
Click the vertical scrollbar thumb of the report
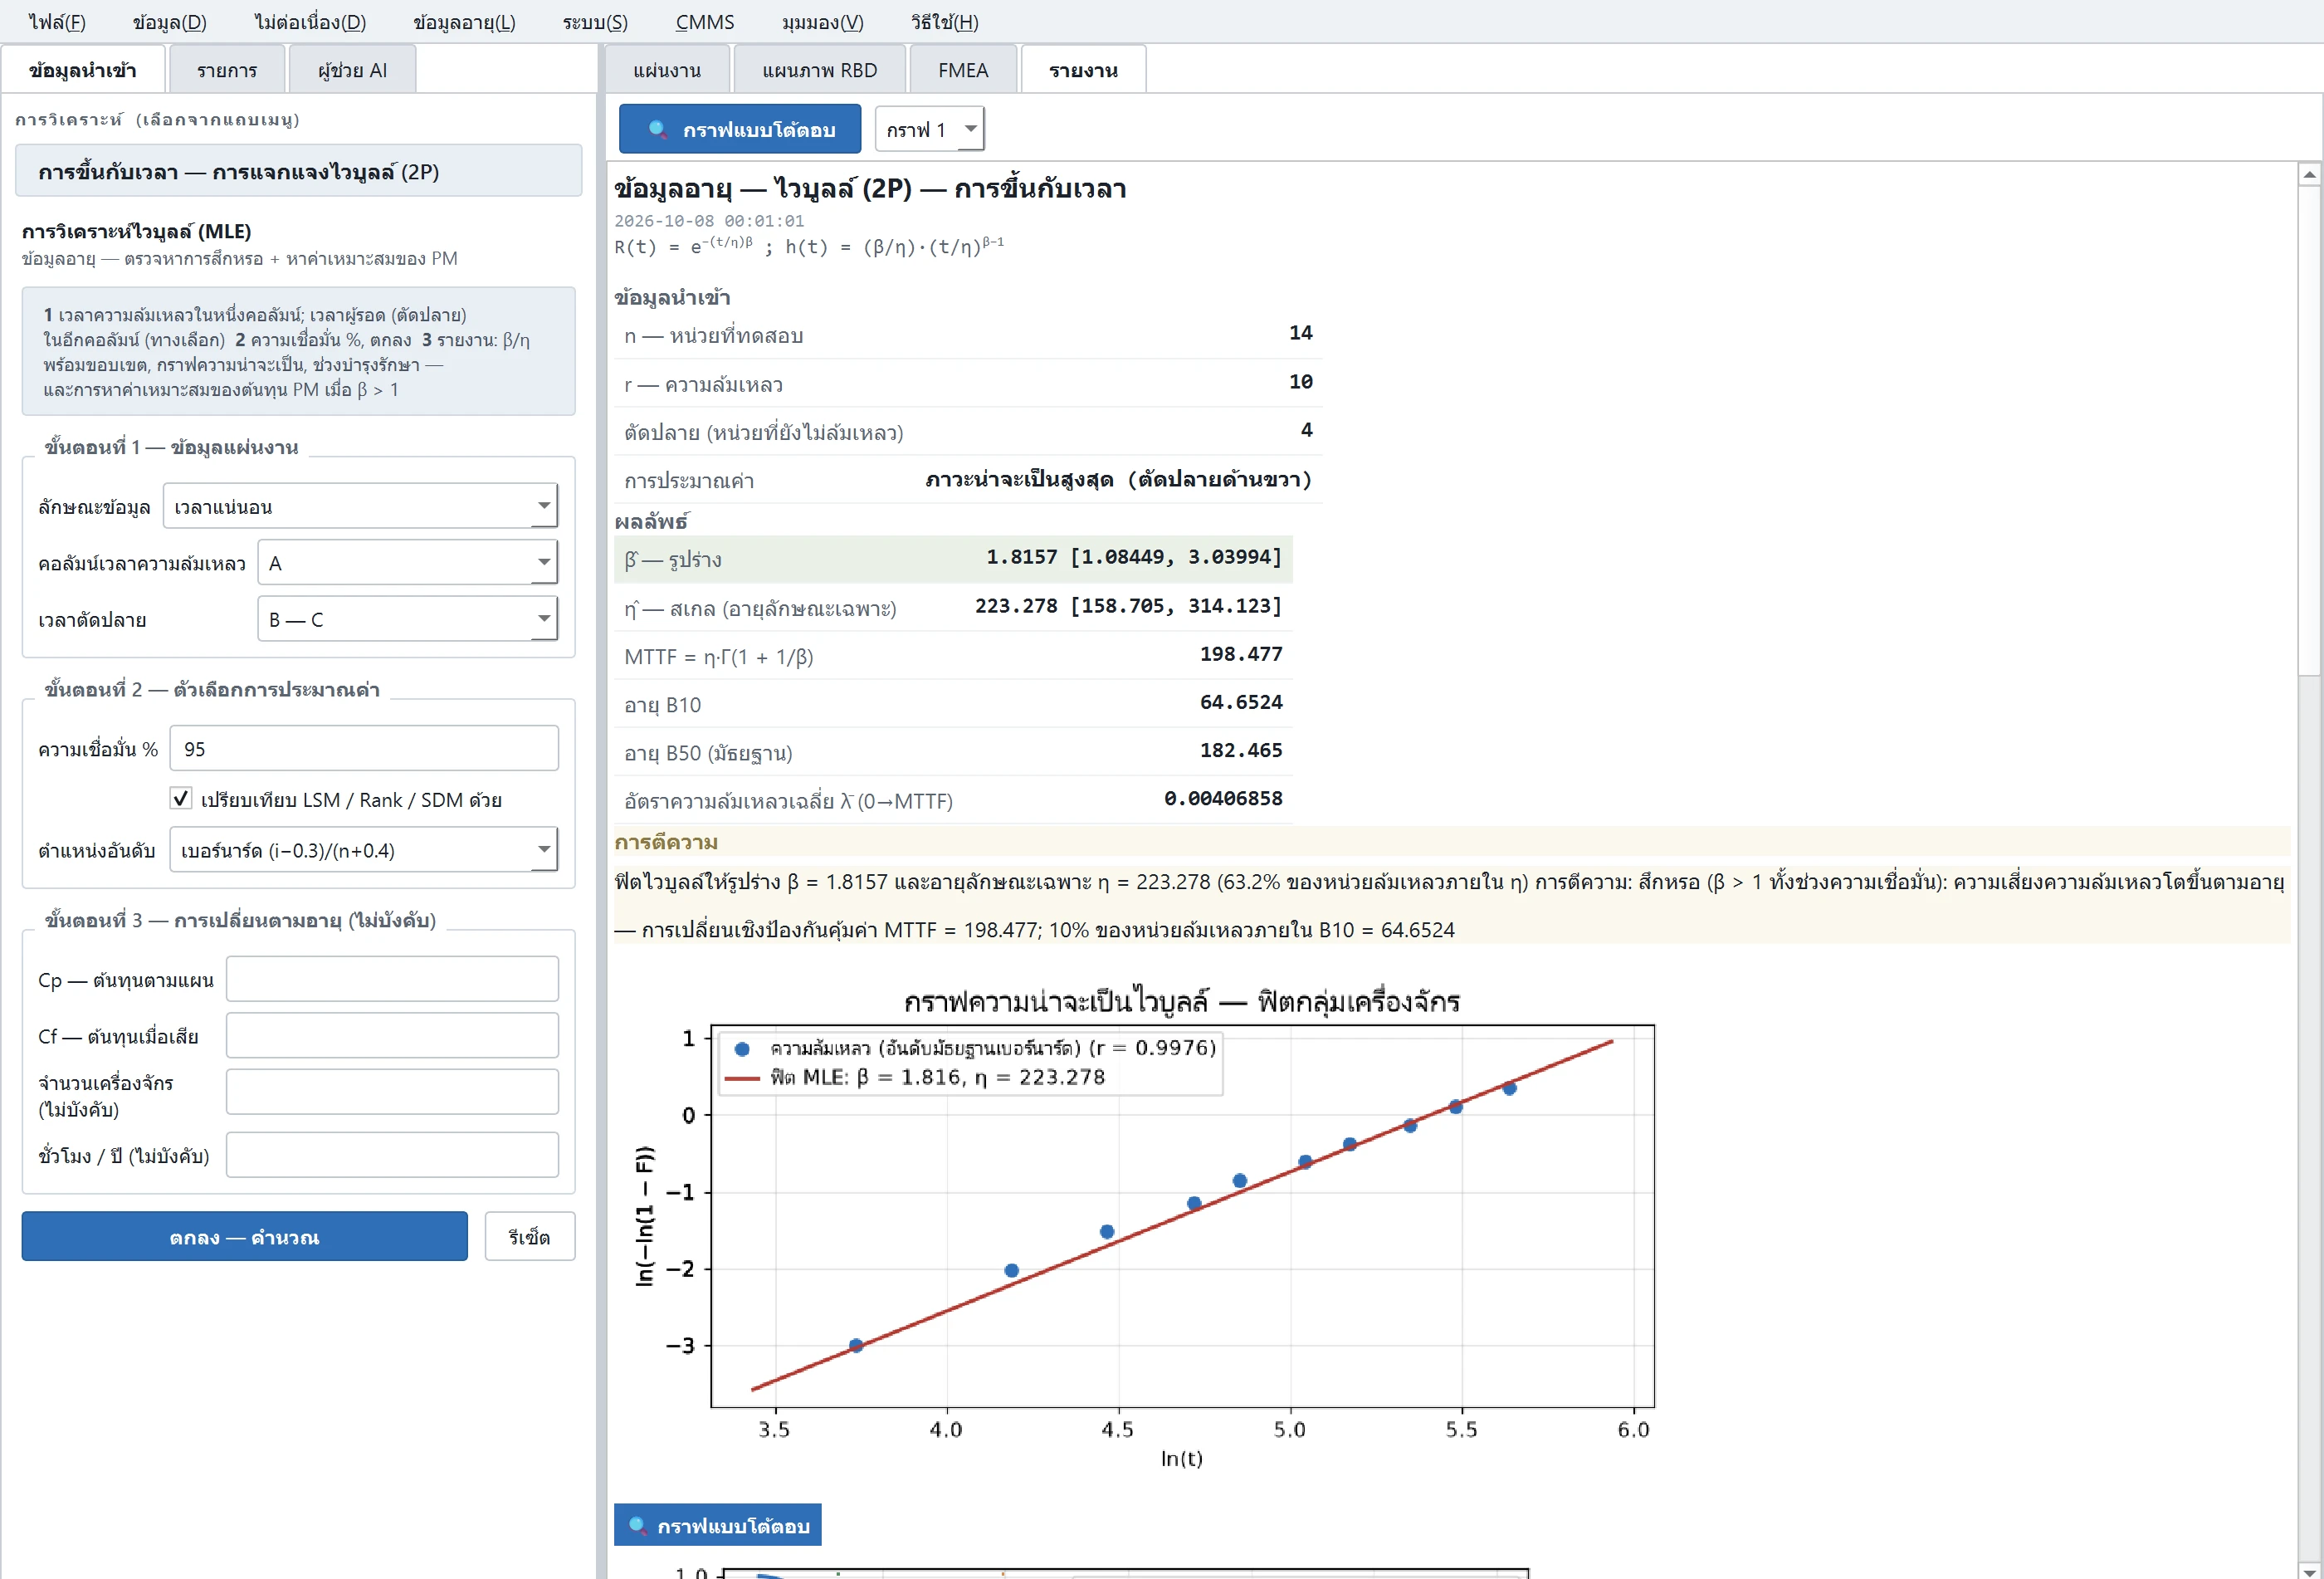click(x=2309, y=431)
